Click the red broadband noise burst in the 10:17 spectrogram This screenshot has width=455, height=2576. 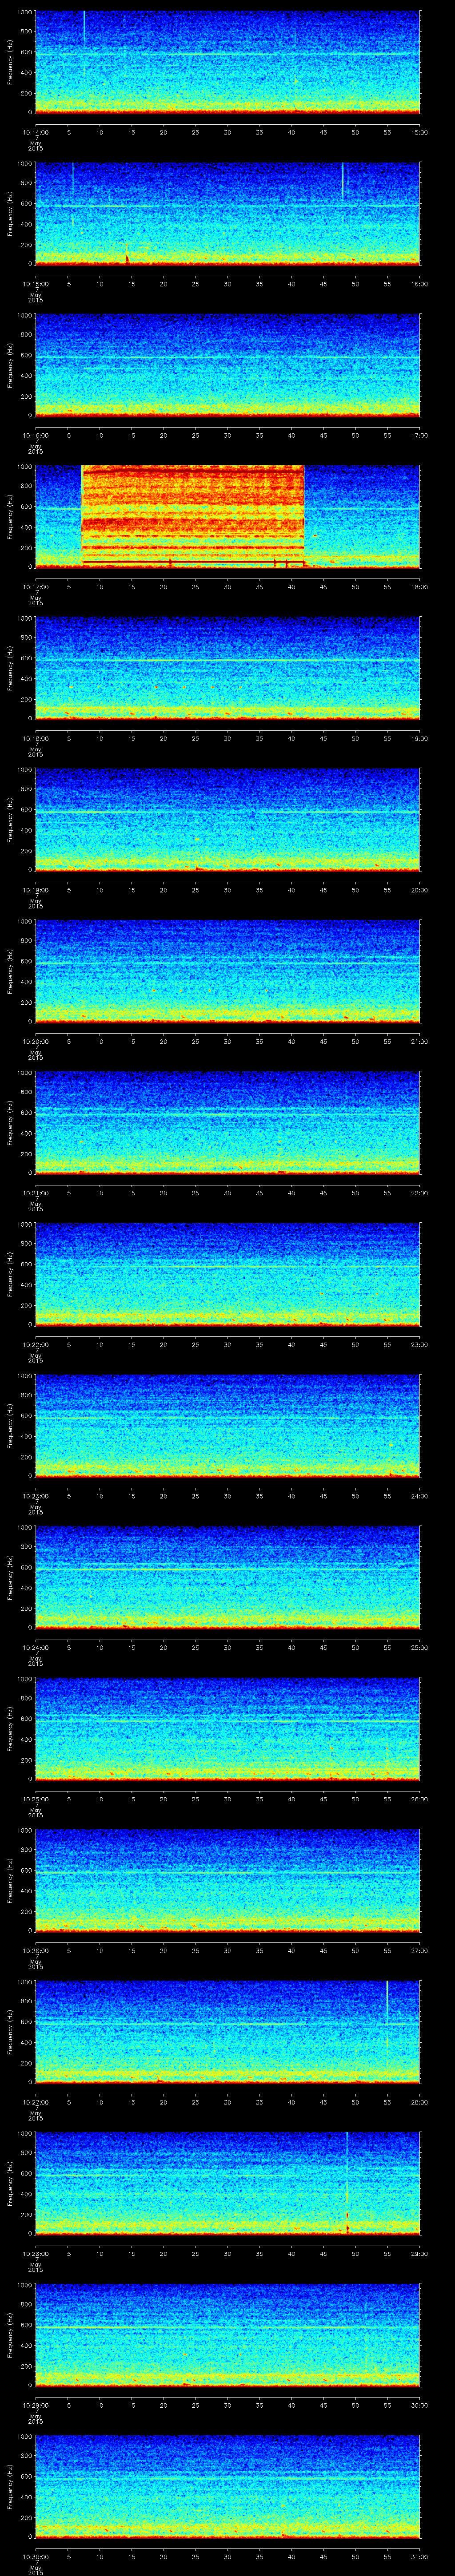(192, 517)
